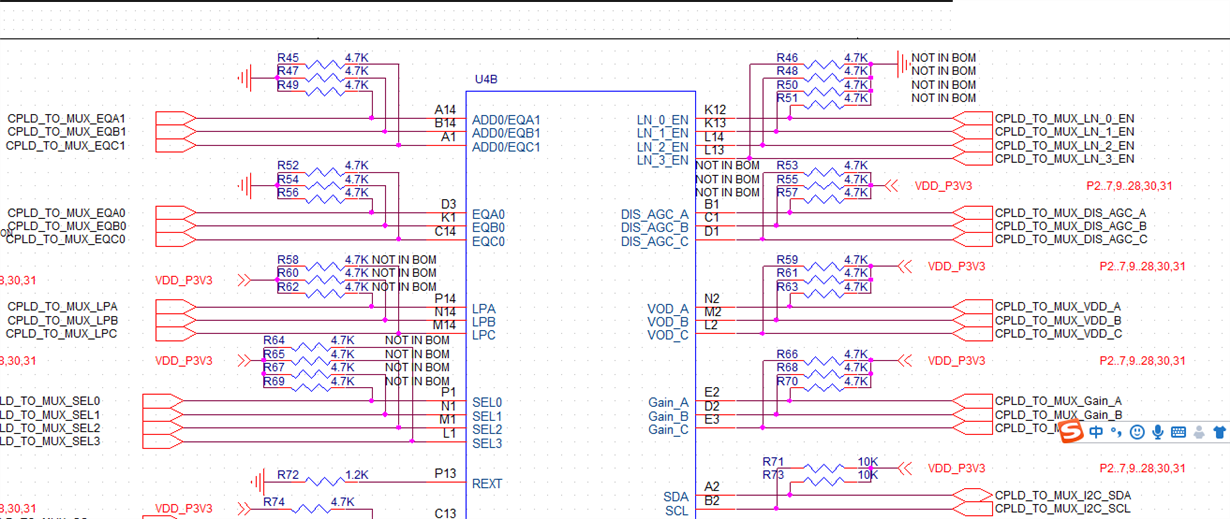
Task: Click the user account icon in IME toolbar
Action: pos(1198,432)
